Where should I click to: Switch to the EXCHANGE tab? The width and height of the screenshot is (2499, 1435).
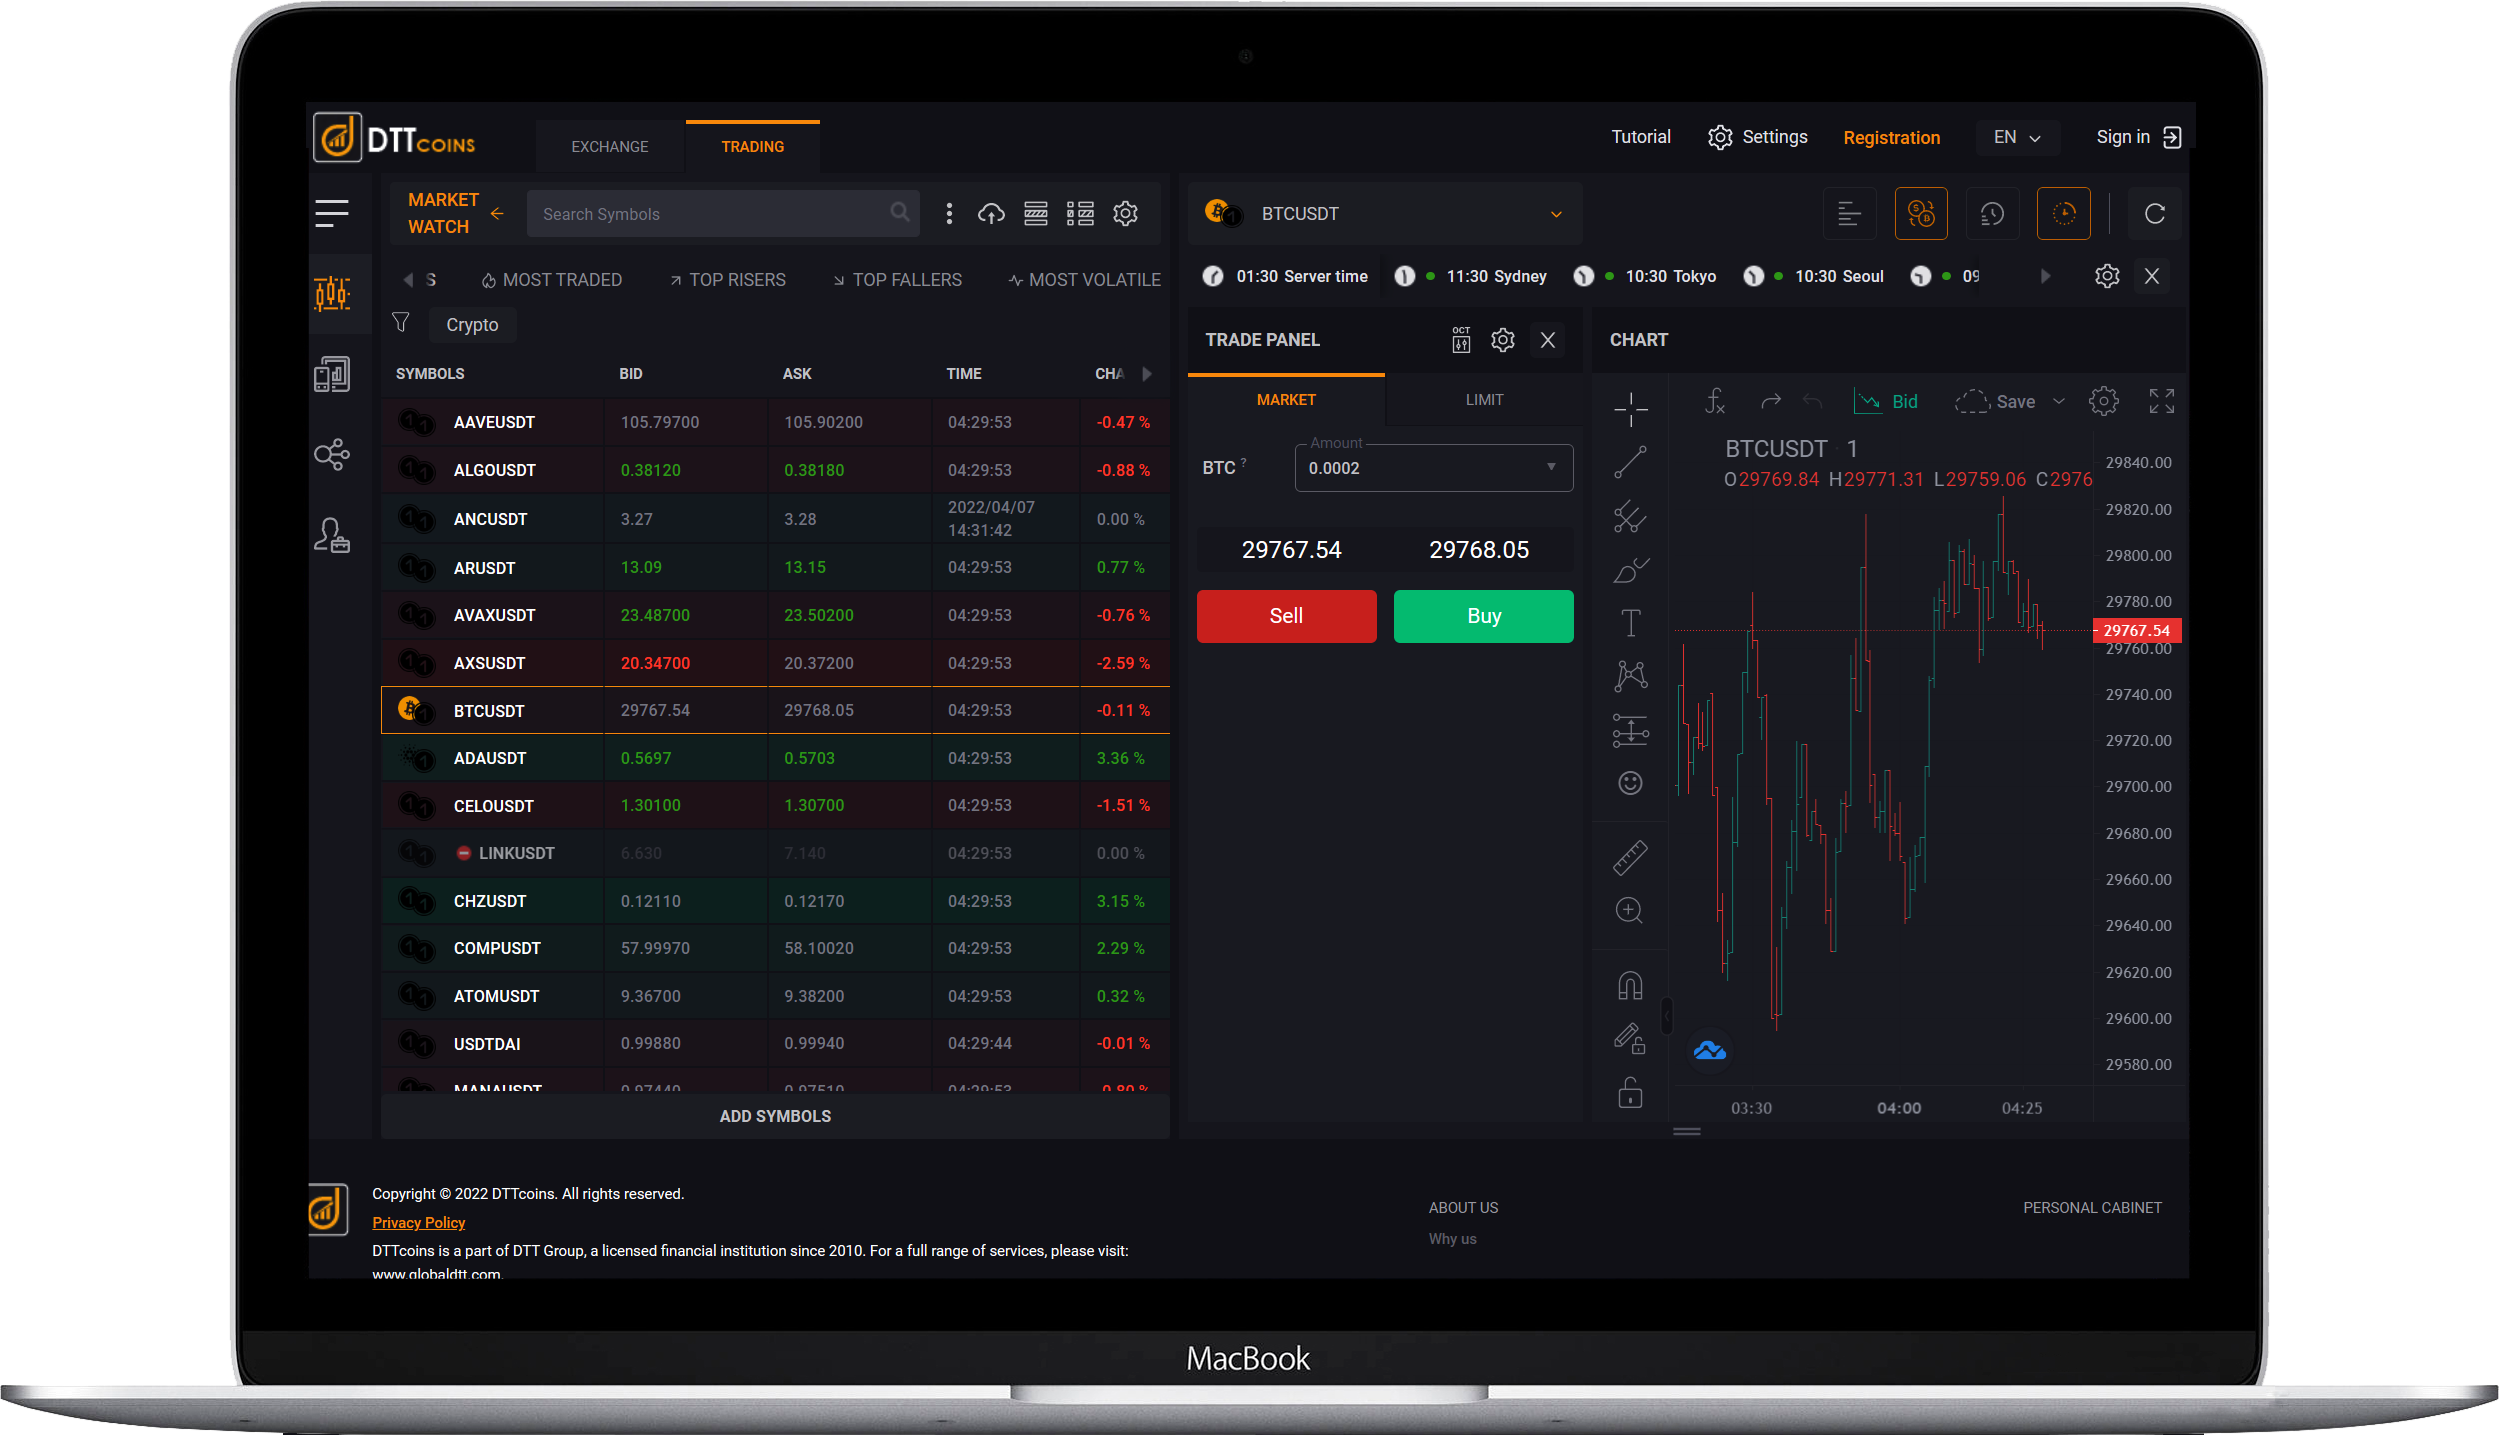(x=610, y=146)
